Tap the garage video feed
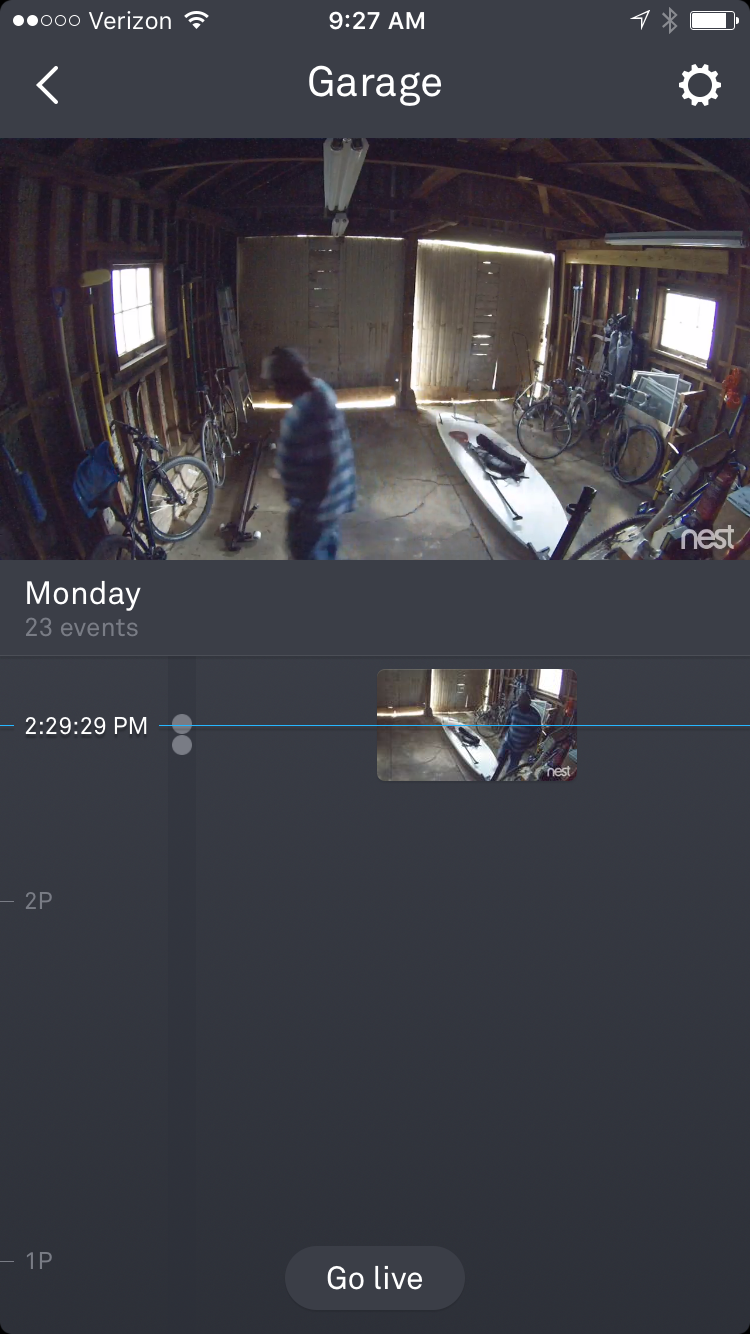750x1334 pixels. [x=375, y=349]
